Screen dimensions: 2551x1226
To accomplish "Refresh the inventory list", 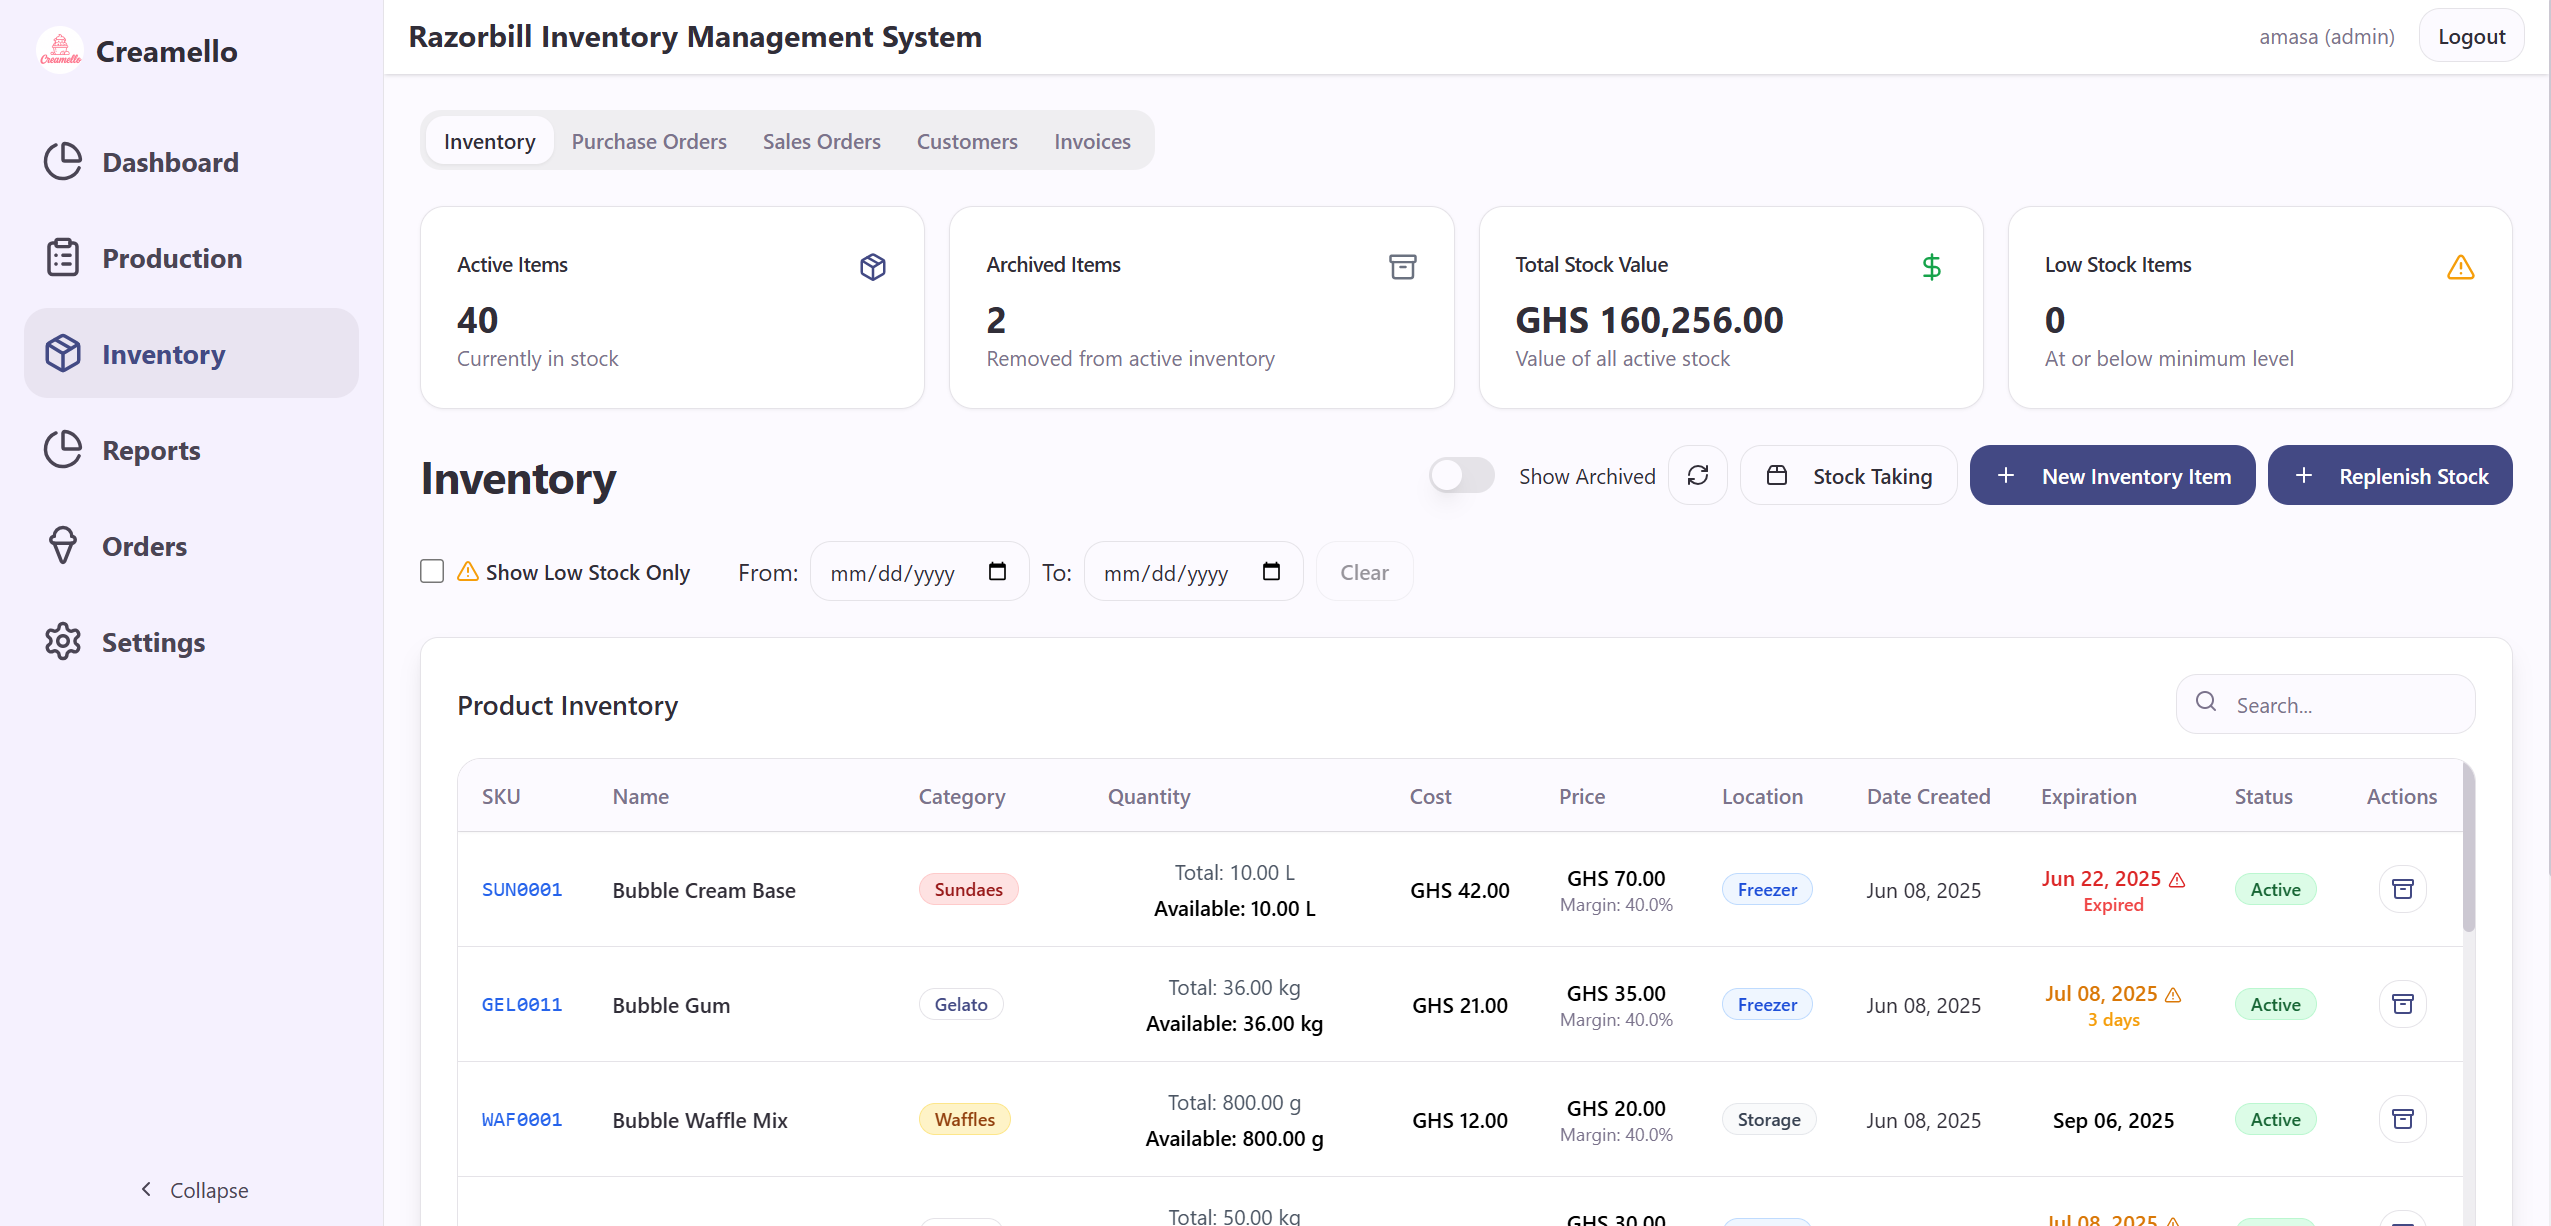I will tap(1698, 475).
